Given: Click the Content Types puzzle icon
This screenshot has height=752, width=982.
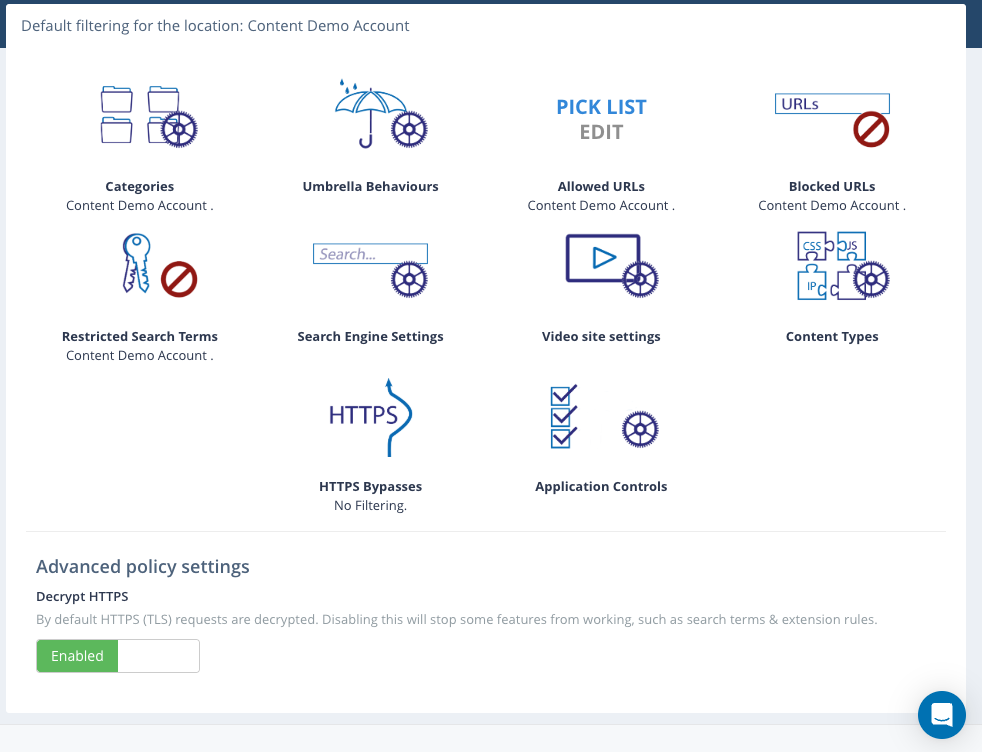Looking at the screenshot, I should pos(842,266).
